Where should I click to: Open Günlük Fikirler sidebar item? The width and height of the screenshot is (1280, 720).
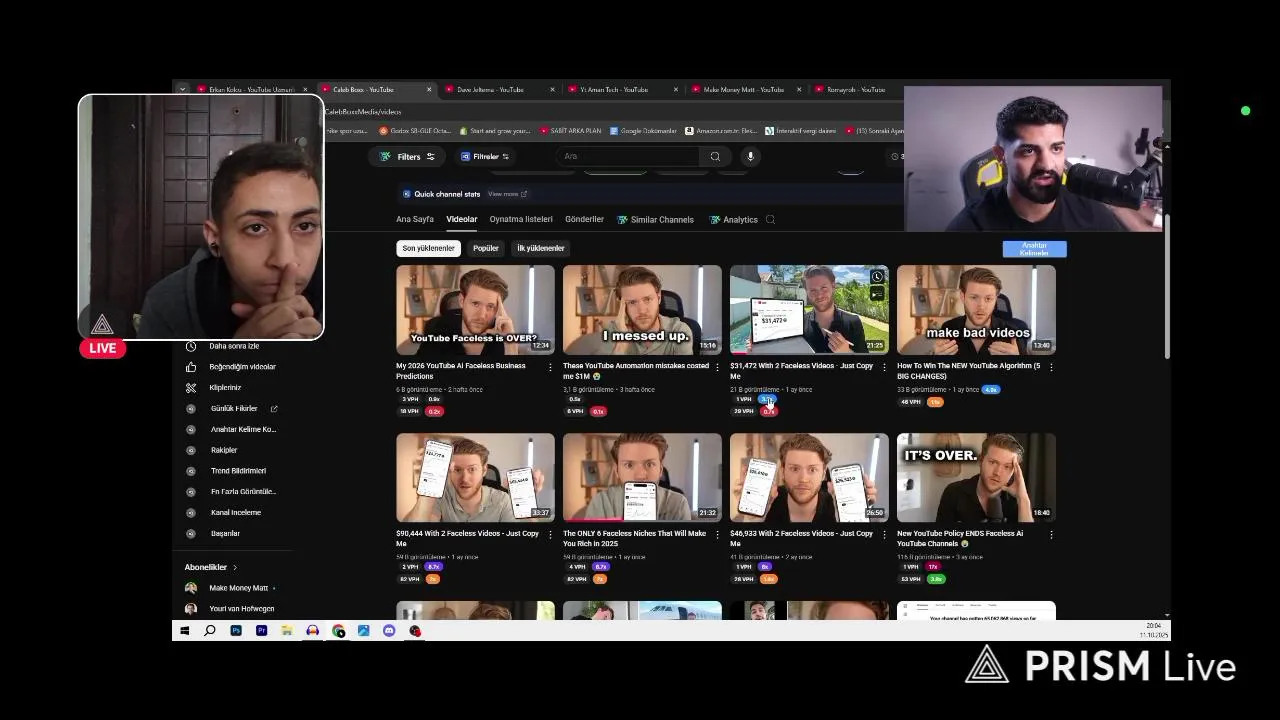(x=233, y=408)
